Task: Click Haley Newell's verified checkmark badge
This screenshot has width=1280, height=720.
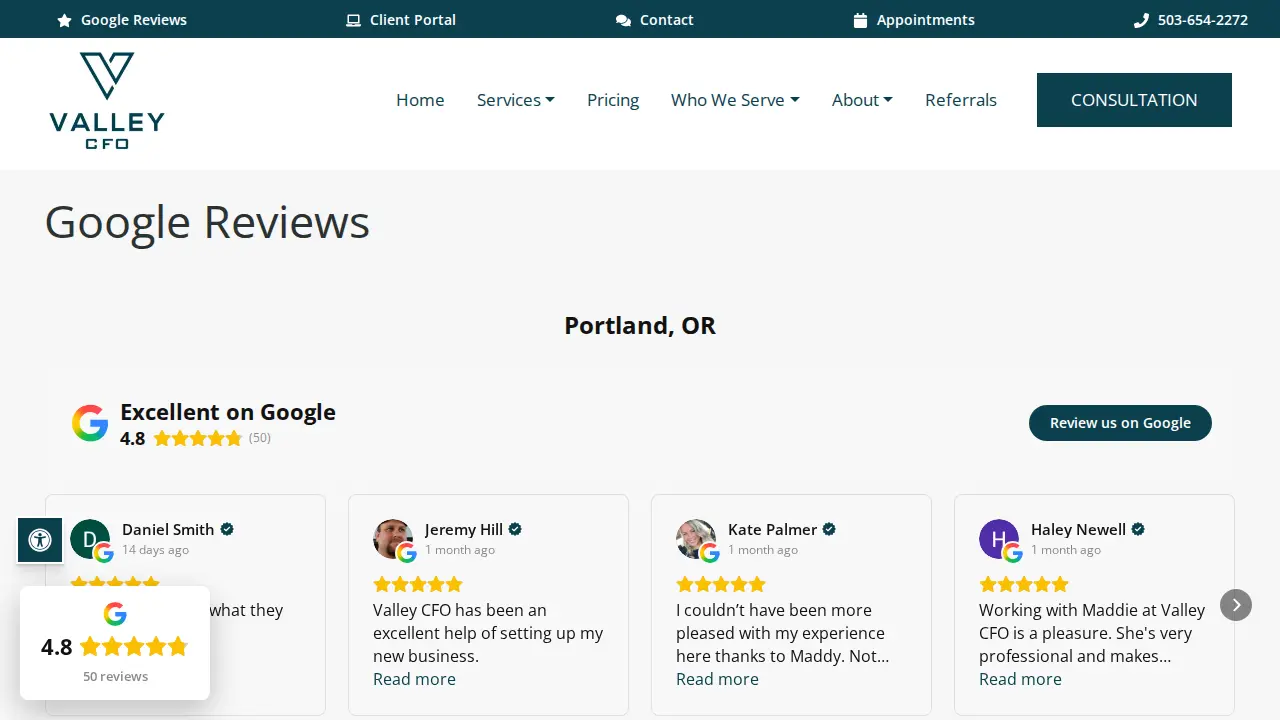Action: (x=1138, y=529)
